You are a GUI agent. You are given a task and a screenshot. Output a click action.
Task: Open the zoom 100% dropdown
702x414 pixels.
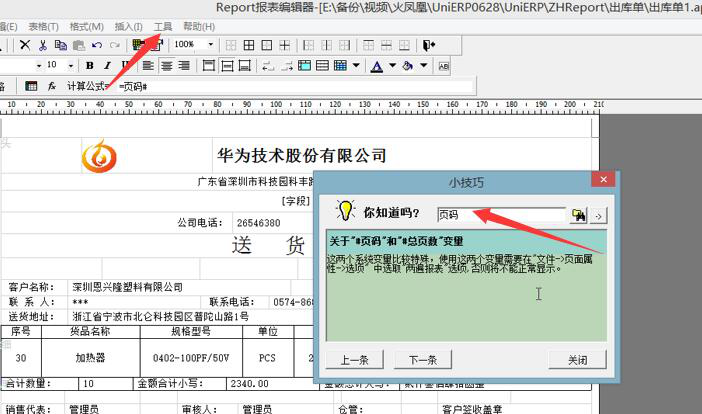[210, 44]
